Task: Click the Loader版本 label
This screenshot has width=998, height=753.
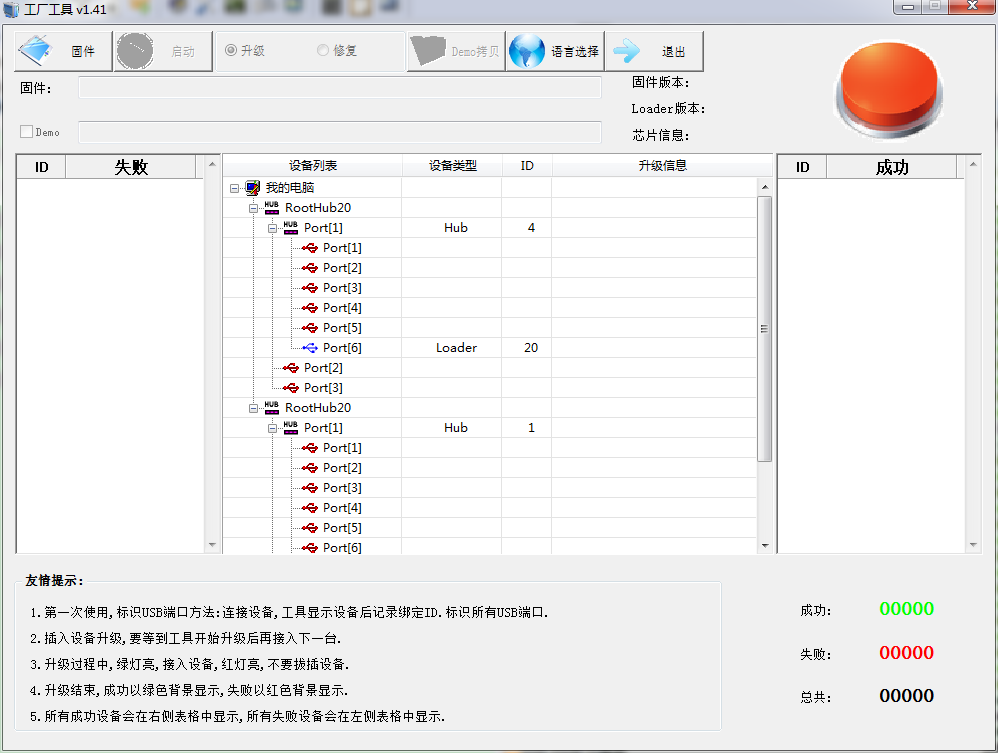Action: point(668,109)
